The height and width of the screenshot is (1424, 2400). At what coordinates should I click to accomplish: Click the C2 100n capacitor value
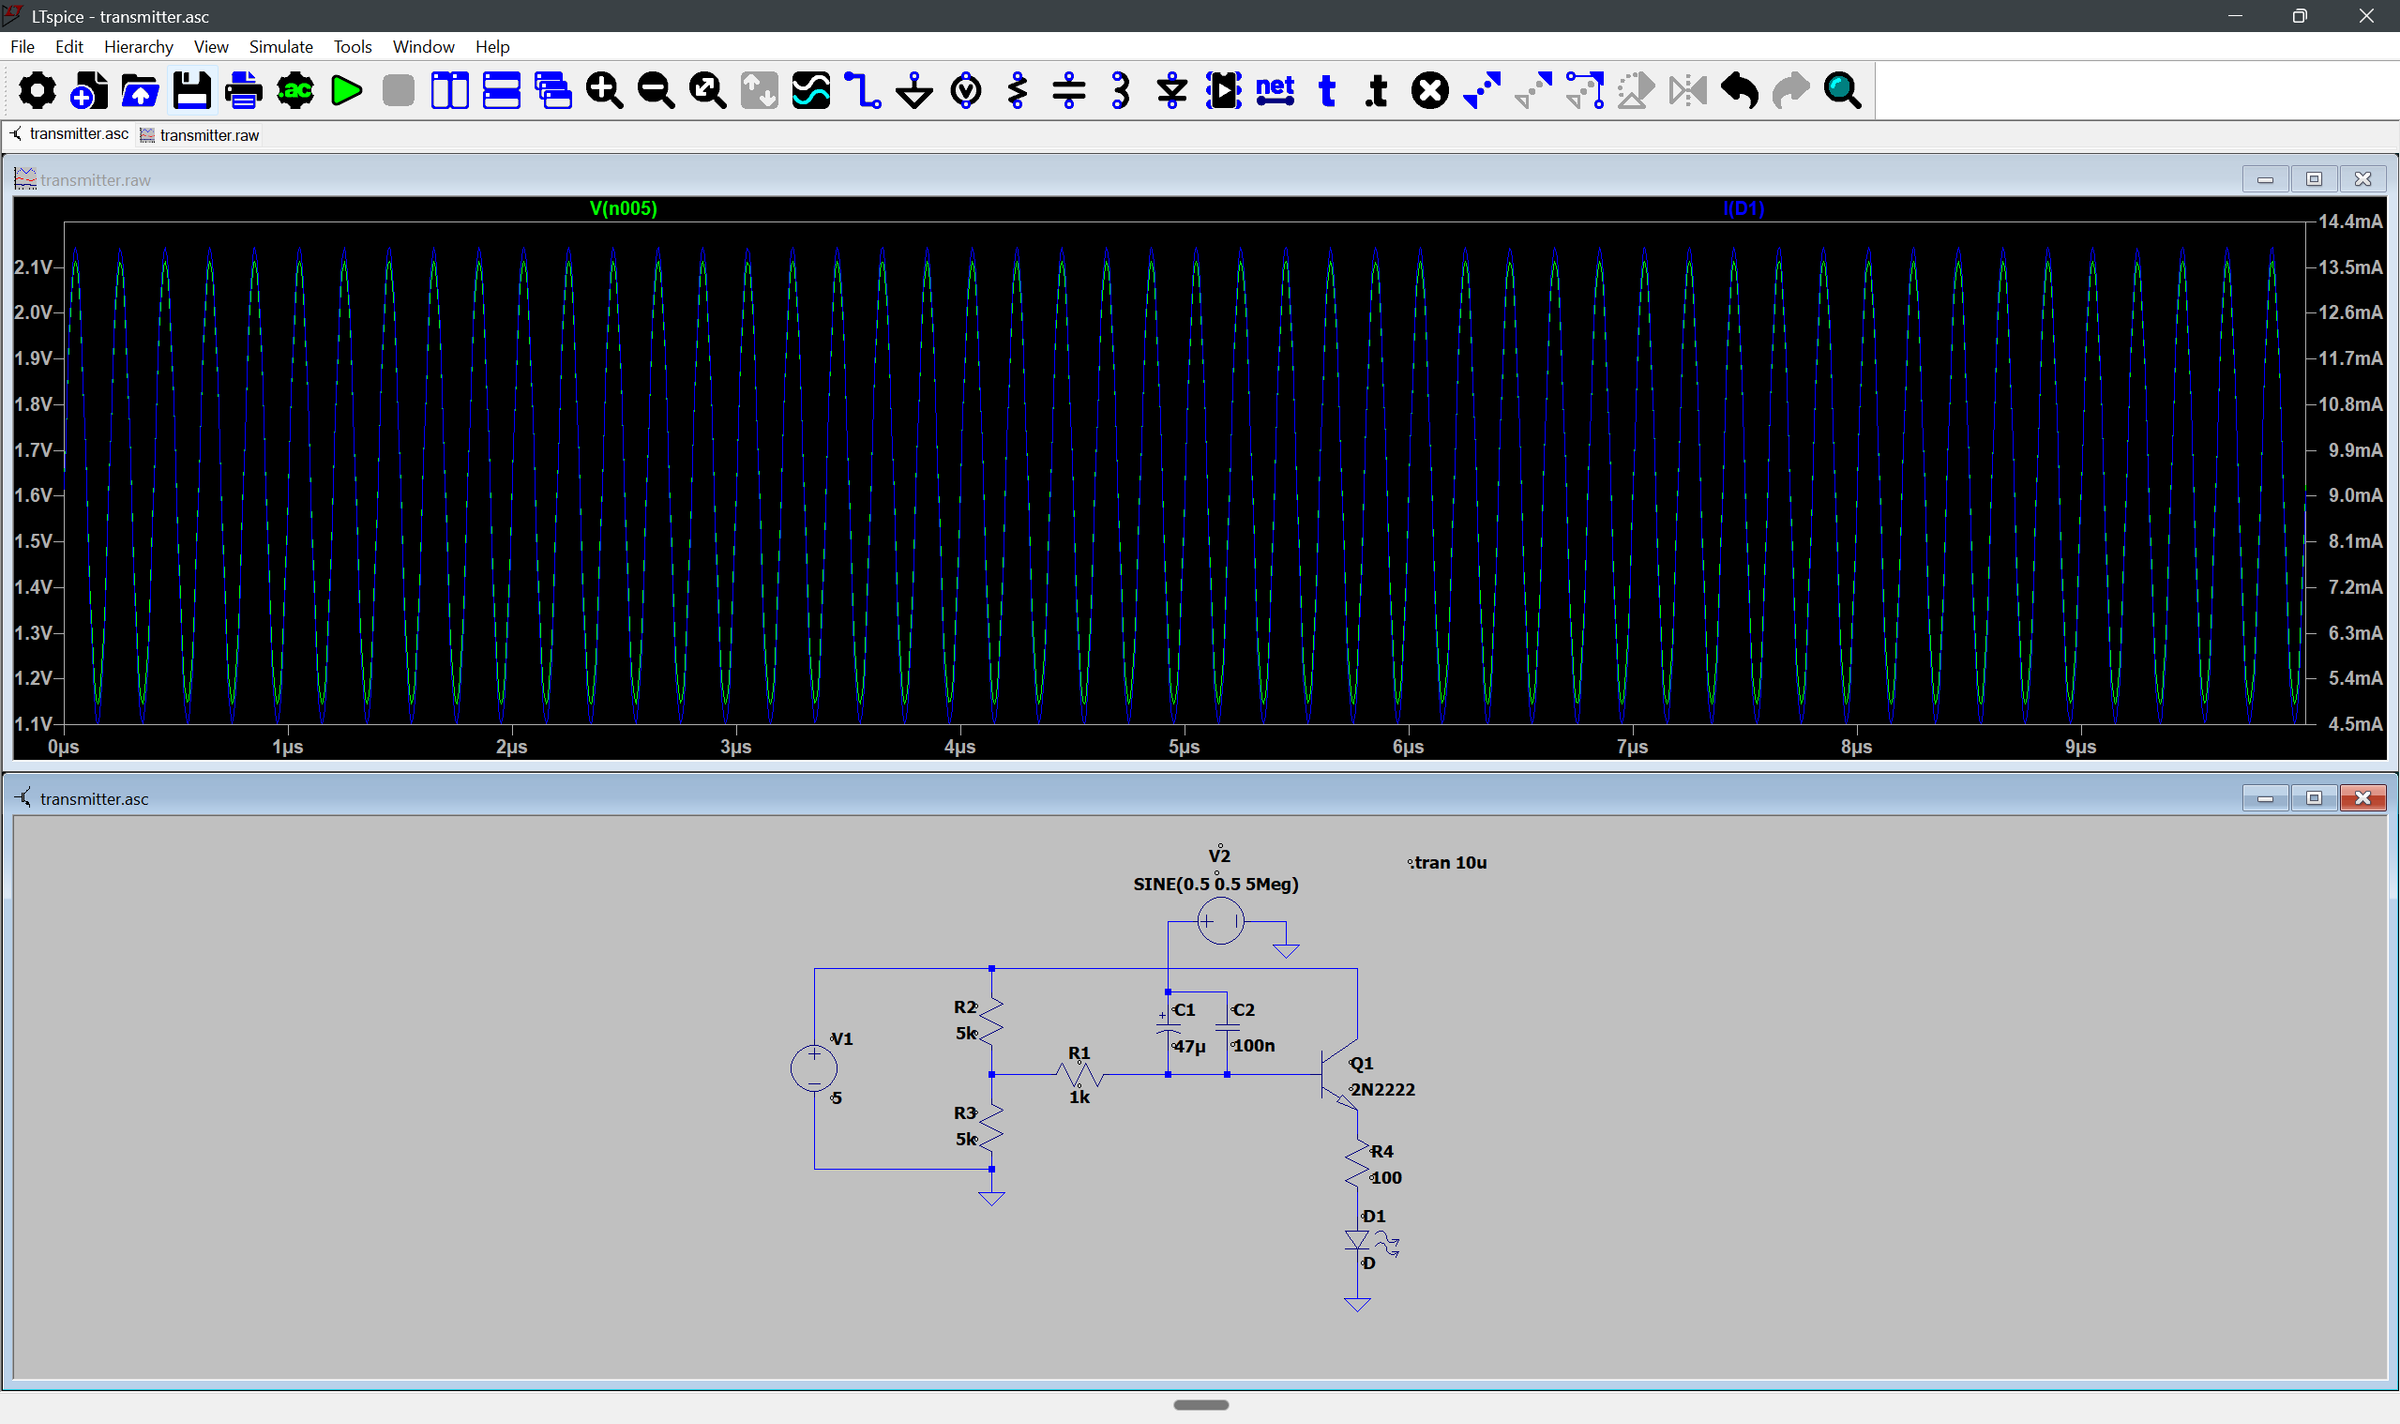tap(1253, 1046)
